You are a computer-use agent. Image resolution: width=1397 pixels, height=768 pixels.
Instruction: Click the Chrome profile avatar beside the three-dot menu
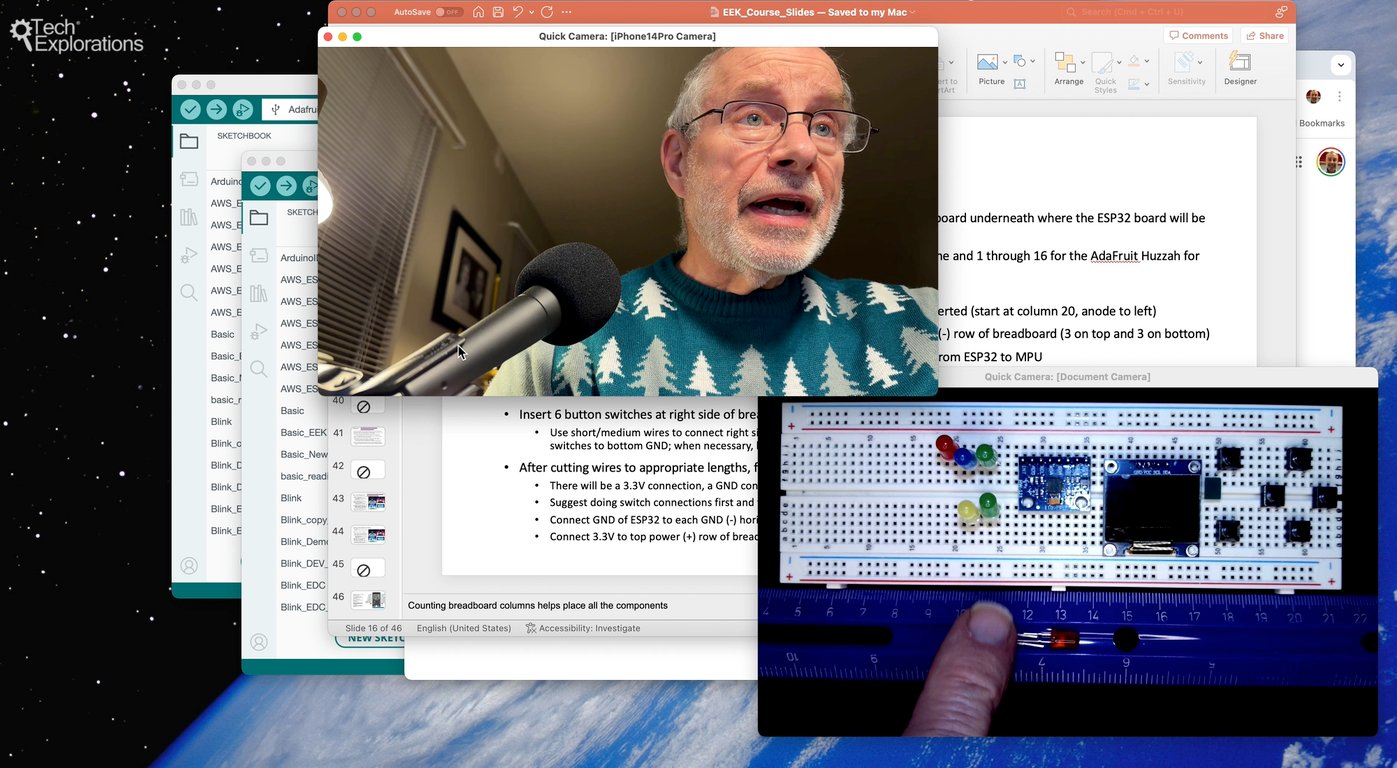coord(1314,97)
